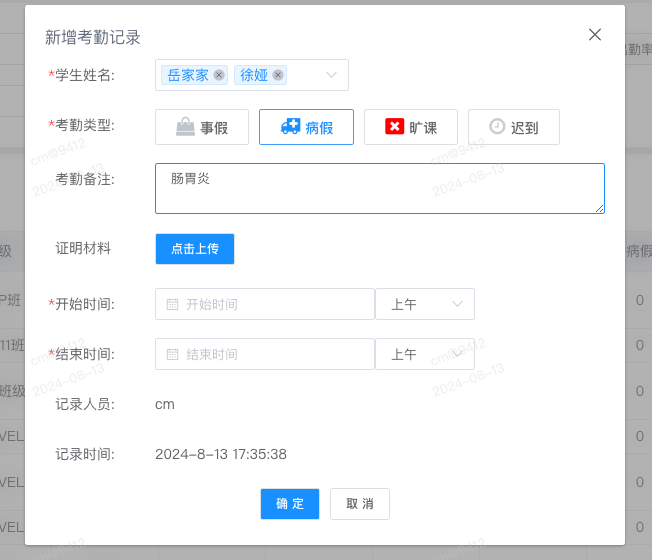Select 旷课 attendance type

(411, 127)
